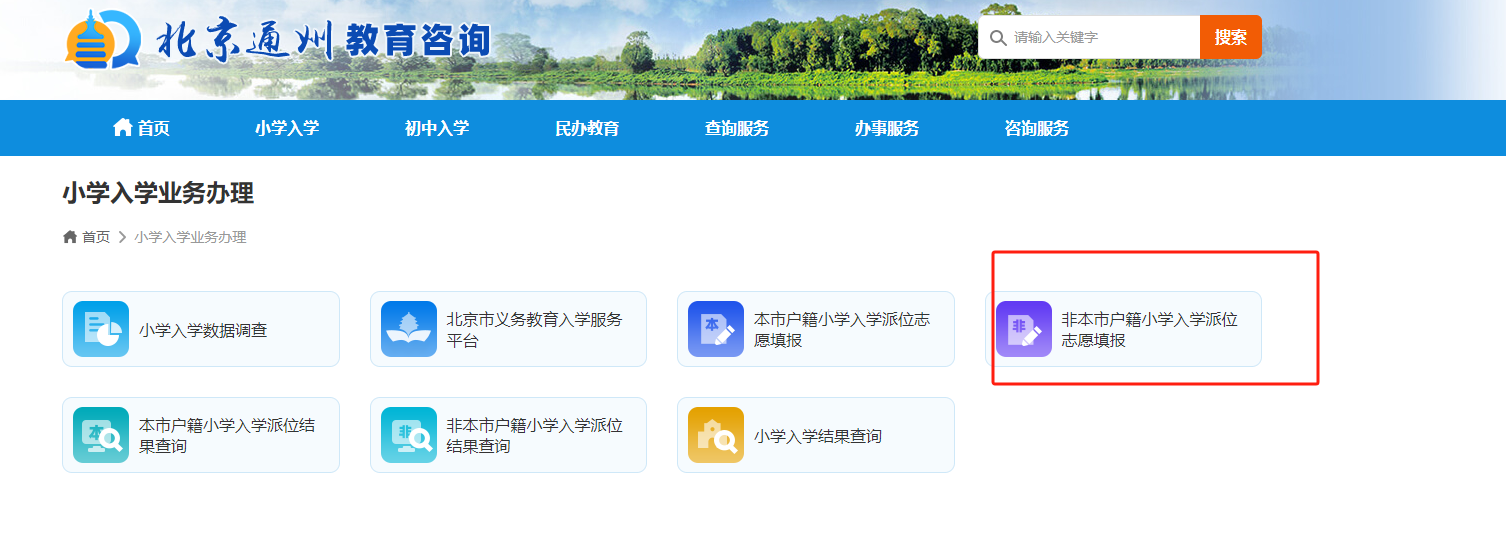The height and width of the screenshot is (547, 1506).
Task: Click 查询服务 in the navigation bar
Action: click(737, 128)
